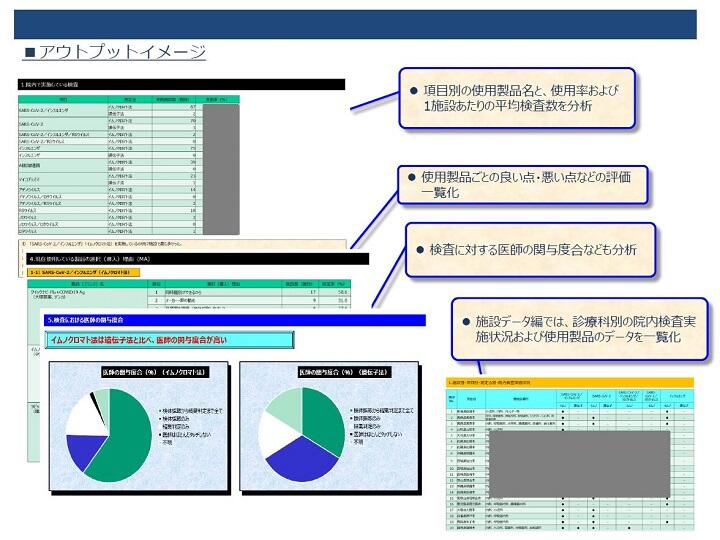Click black header 4.現在使用している製品の選択理由
The width and height of the screenshot is (720, 540).
[x=197, y=259]
